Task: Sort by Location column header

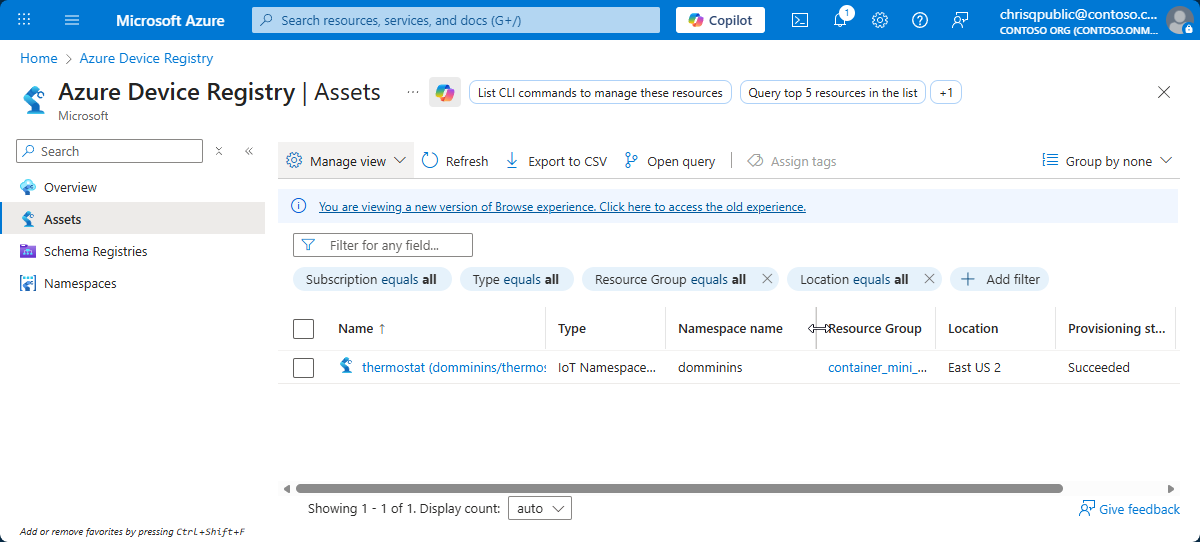Action: click(973, 328)
